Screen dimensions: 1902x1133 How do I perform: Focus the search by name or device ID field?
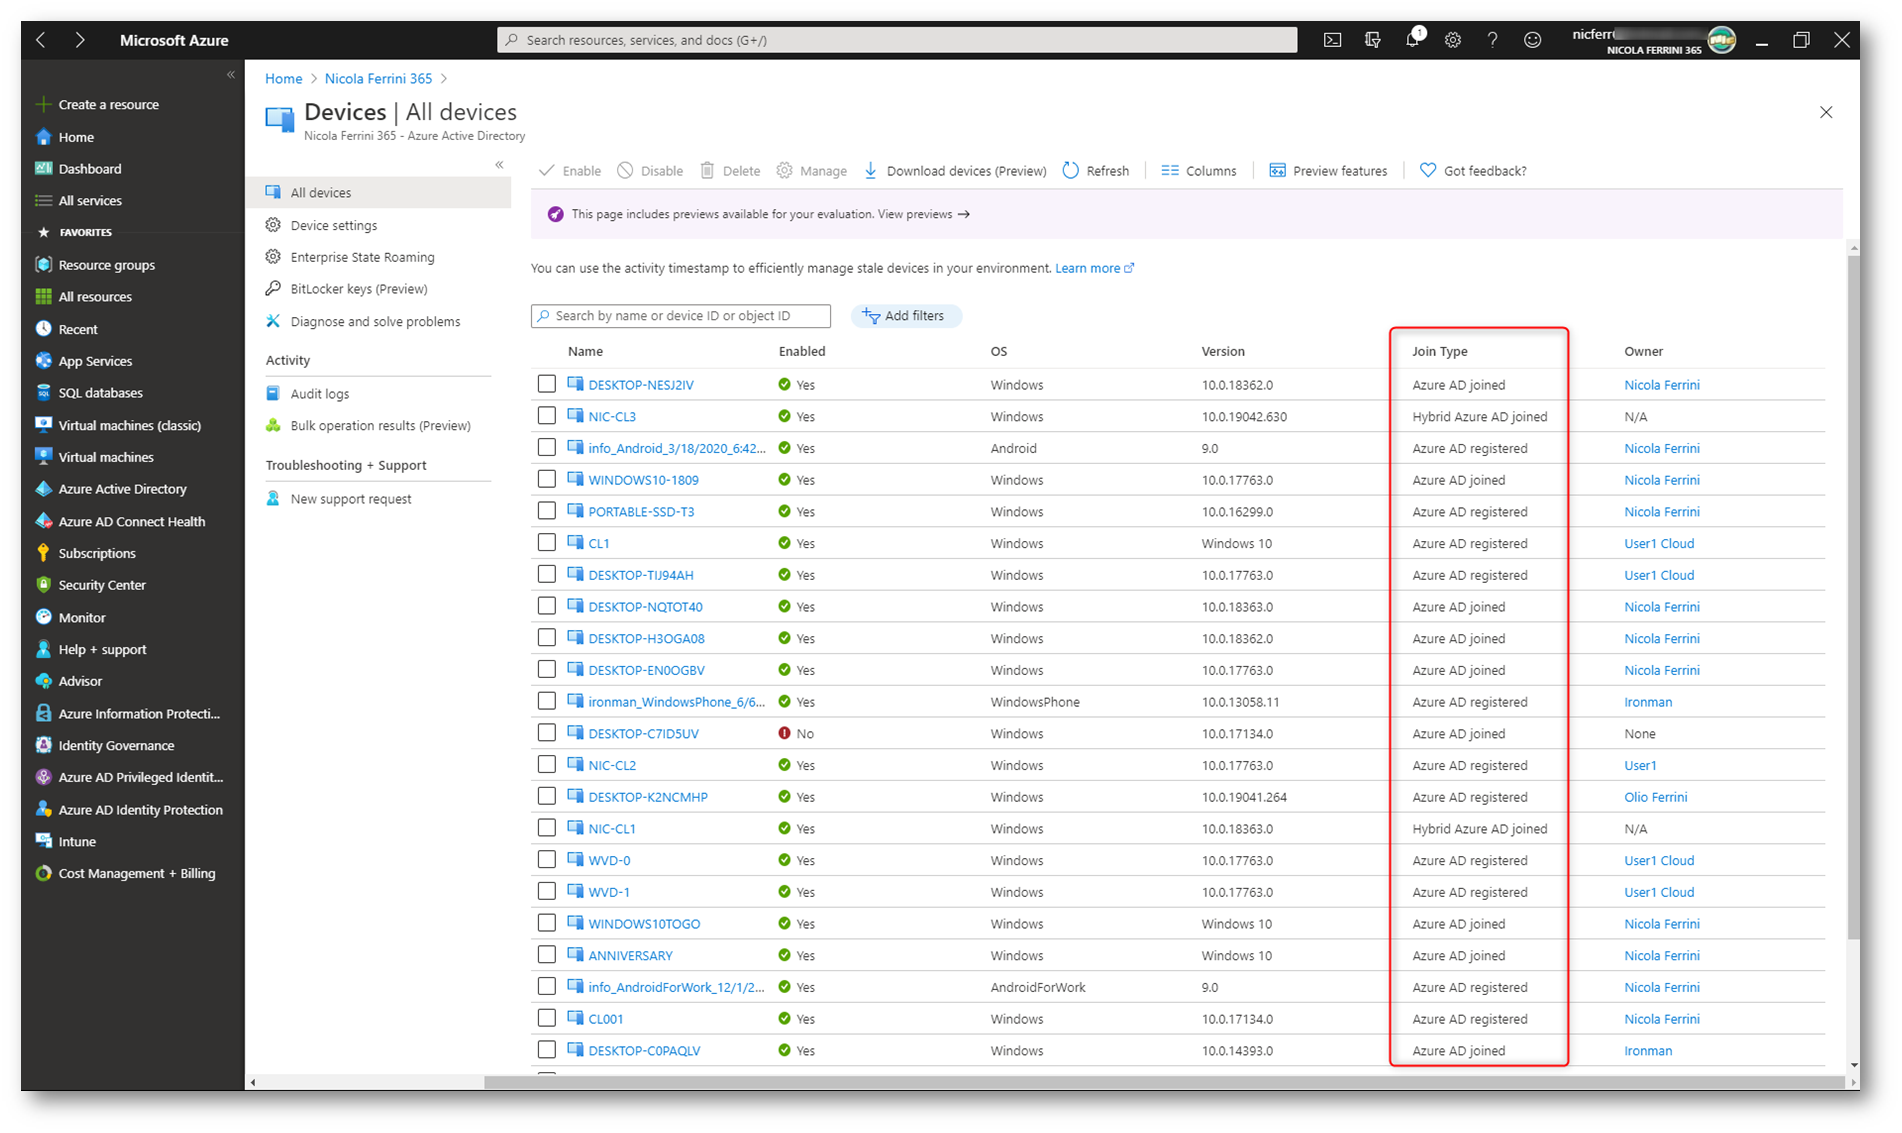[681, 316]
